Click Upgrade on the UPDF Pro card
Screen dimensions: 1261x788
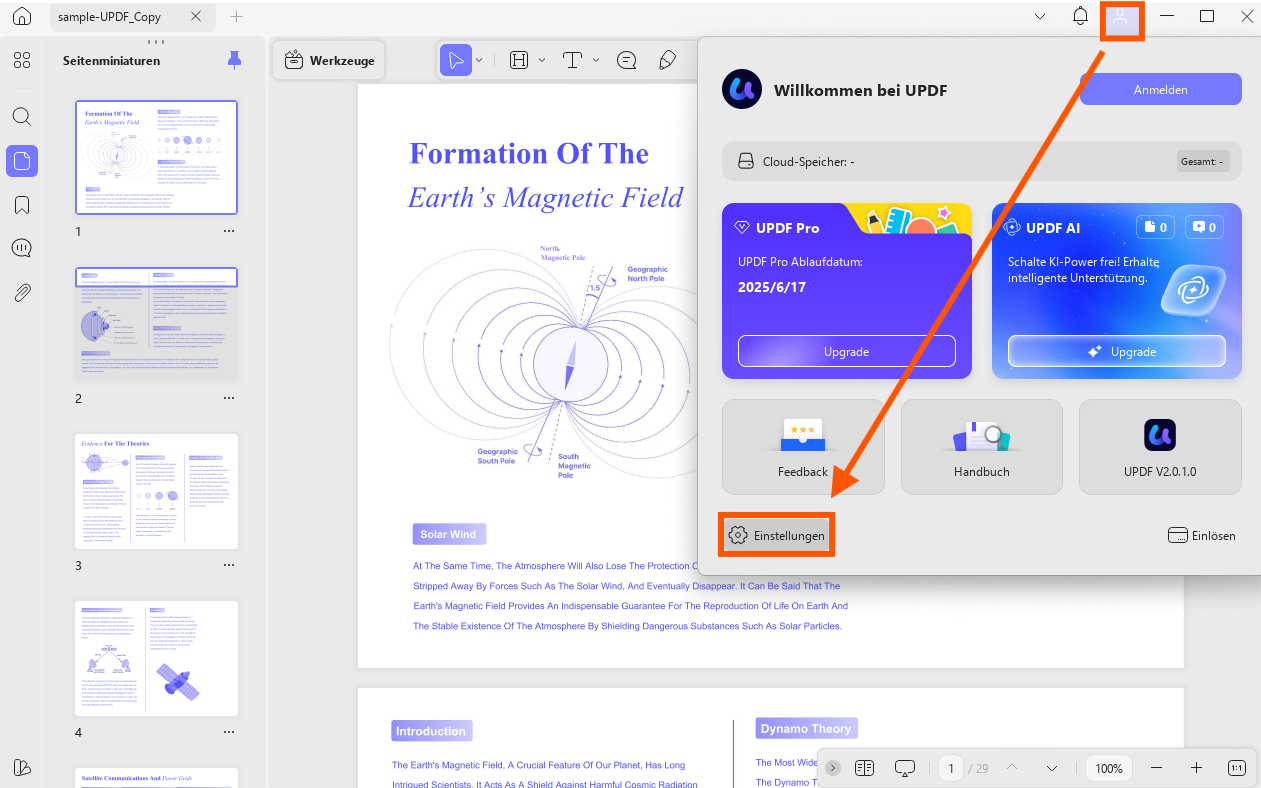(x=847, y=352)
